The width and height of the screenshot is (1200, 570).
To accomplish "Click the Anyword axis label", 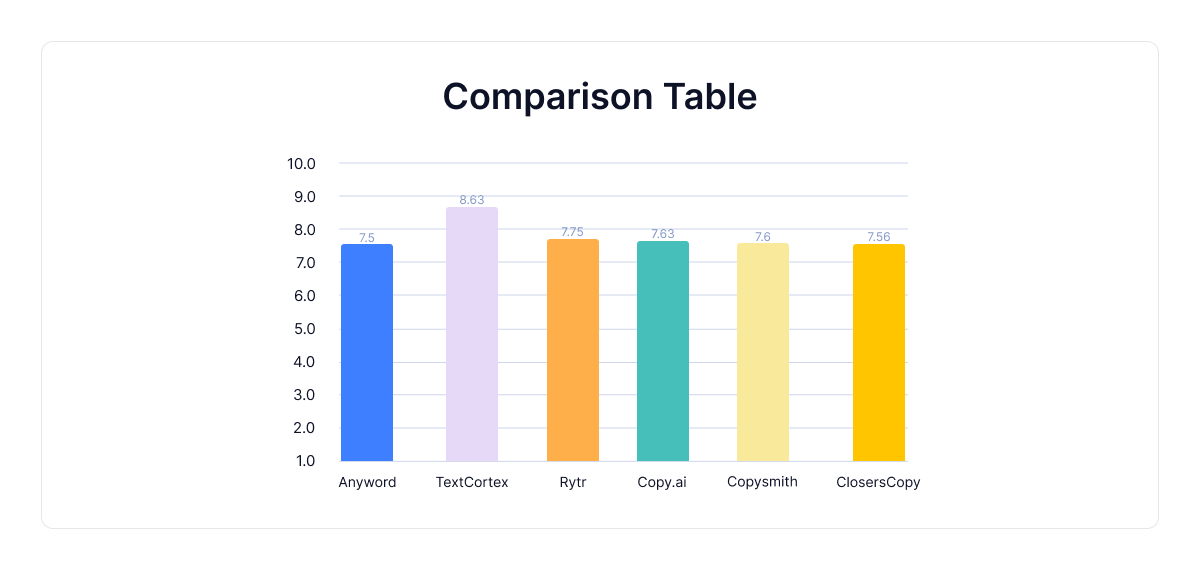I will (367, 482).
